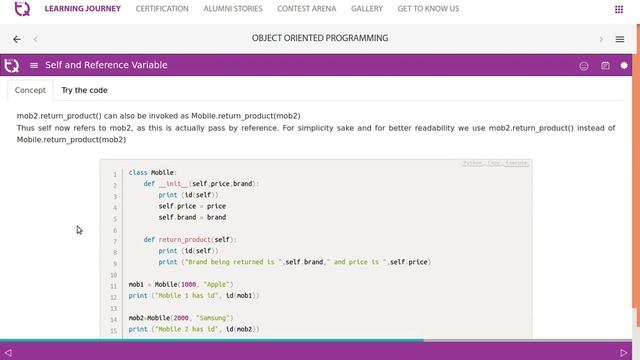Open Certification page
The height and width of the screenshot is (360, 640).
pyautogui.click(x=162, y=9)
